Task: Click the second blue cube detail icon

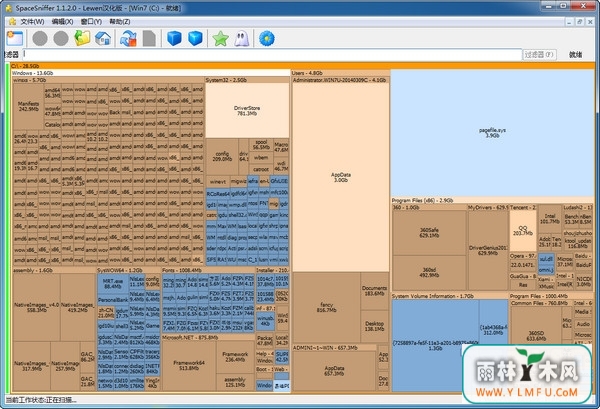Action: click(x=195, y=38)
